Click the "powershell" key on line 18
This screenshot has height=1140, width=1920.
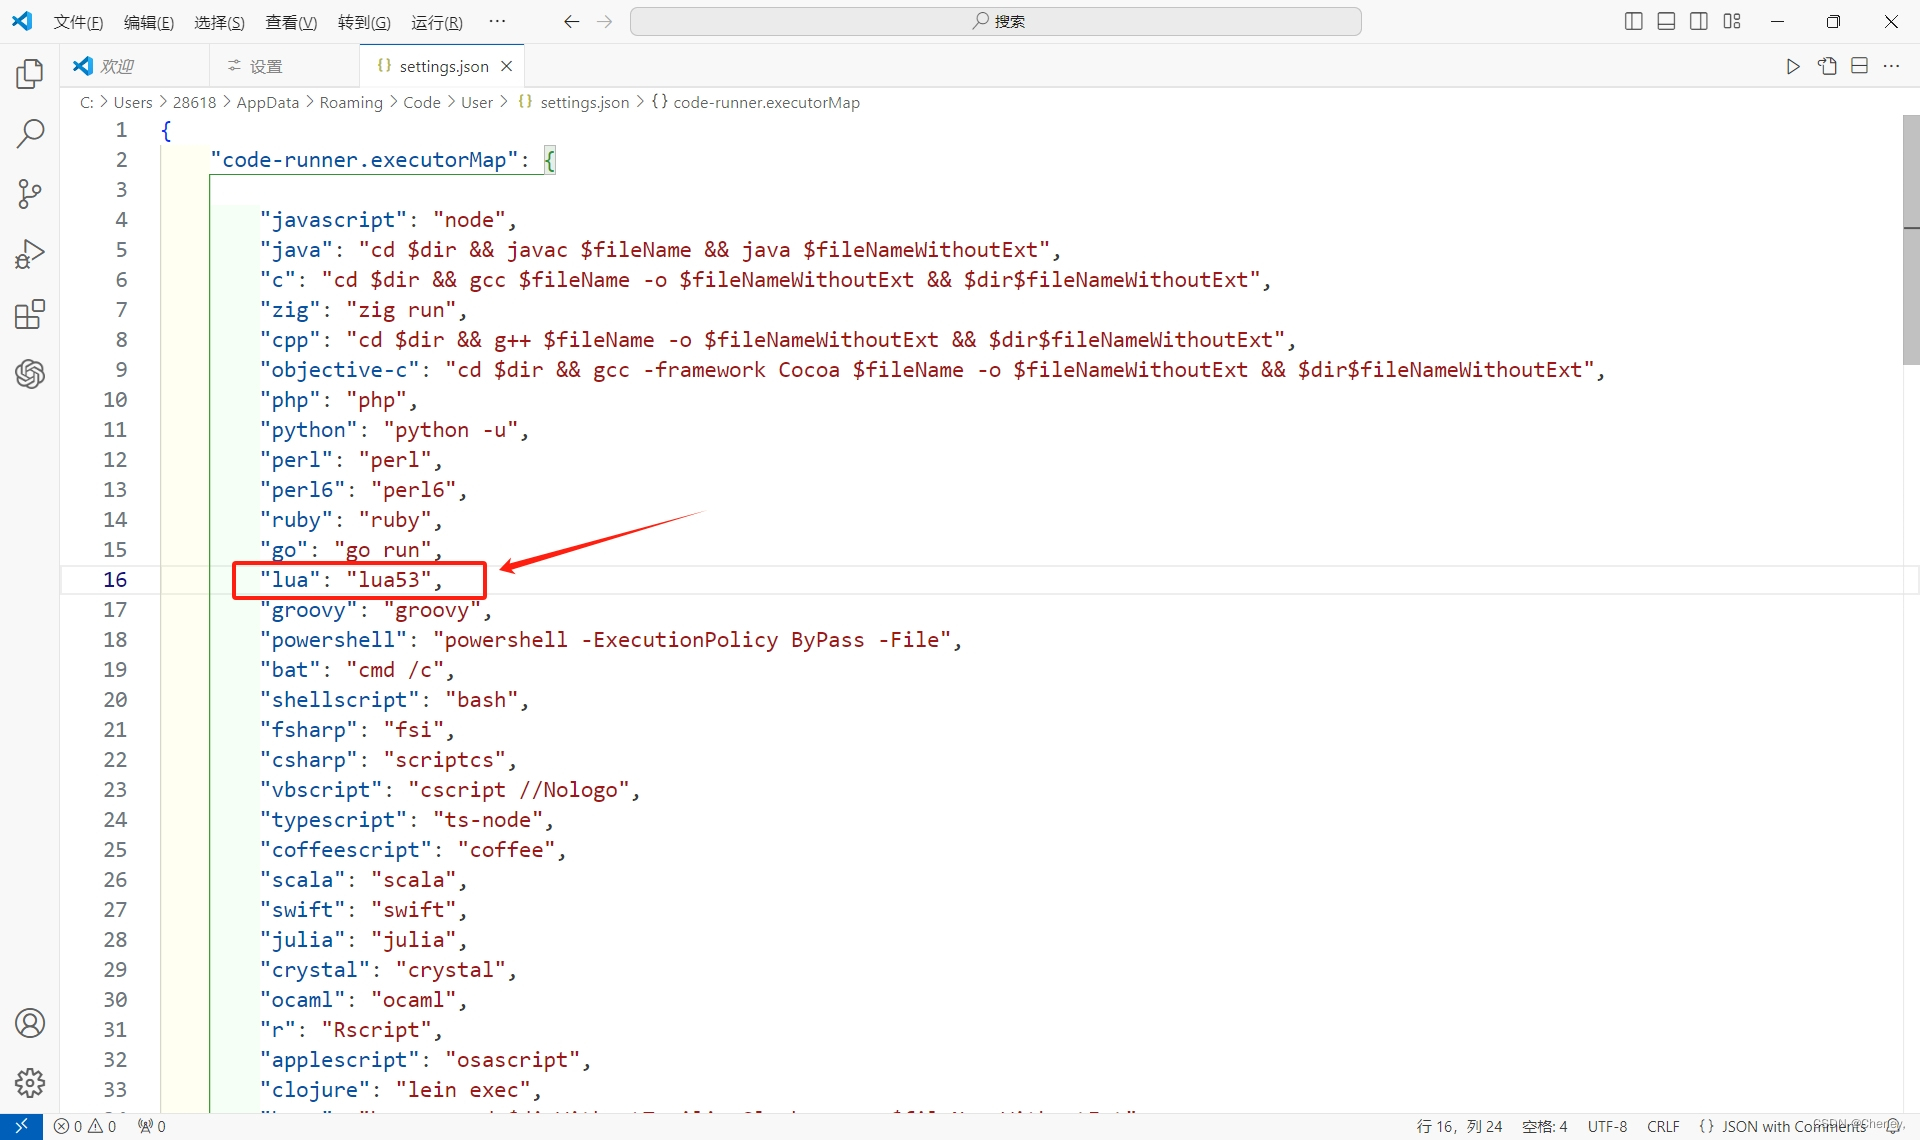[x=334, y=640]
